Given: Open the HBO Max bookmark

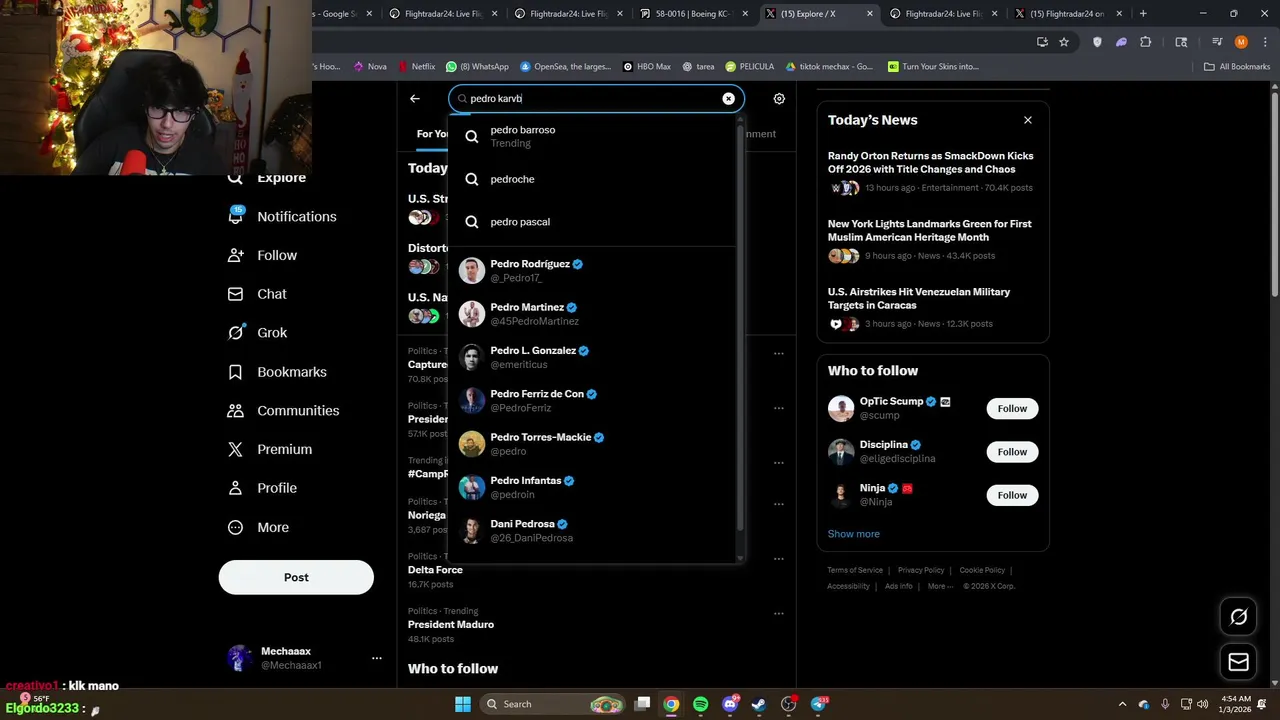Looking at the screenshot, I should pos(646,67).
